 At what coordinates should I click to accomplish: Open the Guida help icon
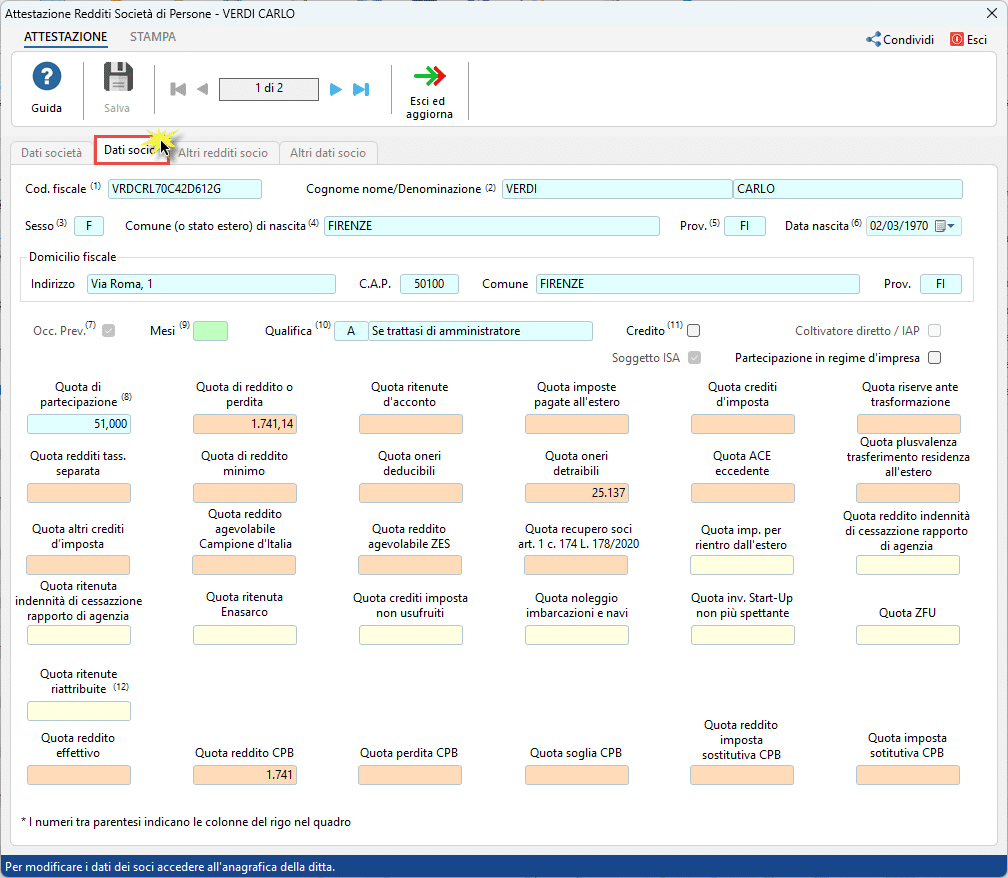[46, 78]
